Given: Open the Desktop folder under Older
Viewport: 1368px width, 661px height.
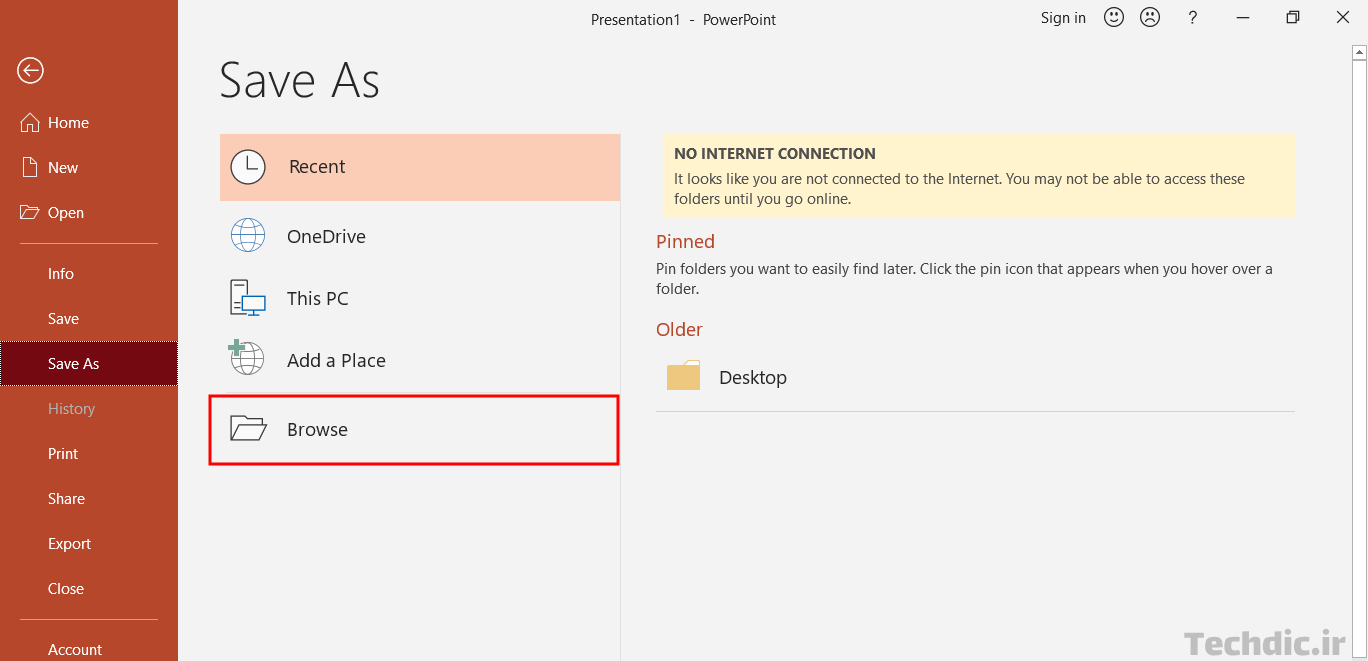Looking at the screenshot, I should [x=975, y=377].
